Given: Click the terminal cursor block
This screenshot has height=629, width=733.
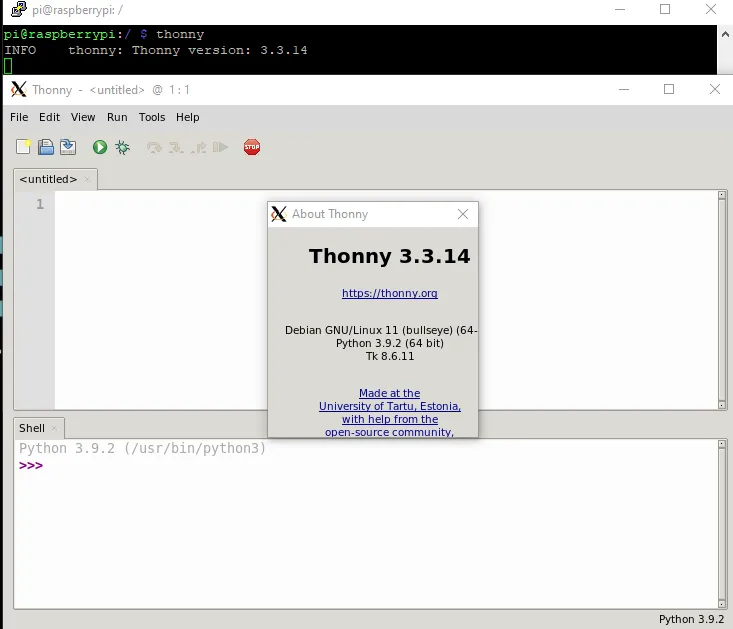Looking at the screenshot, I should coord(8,66).
